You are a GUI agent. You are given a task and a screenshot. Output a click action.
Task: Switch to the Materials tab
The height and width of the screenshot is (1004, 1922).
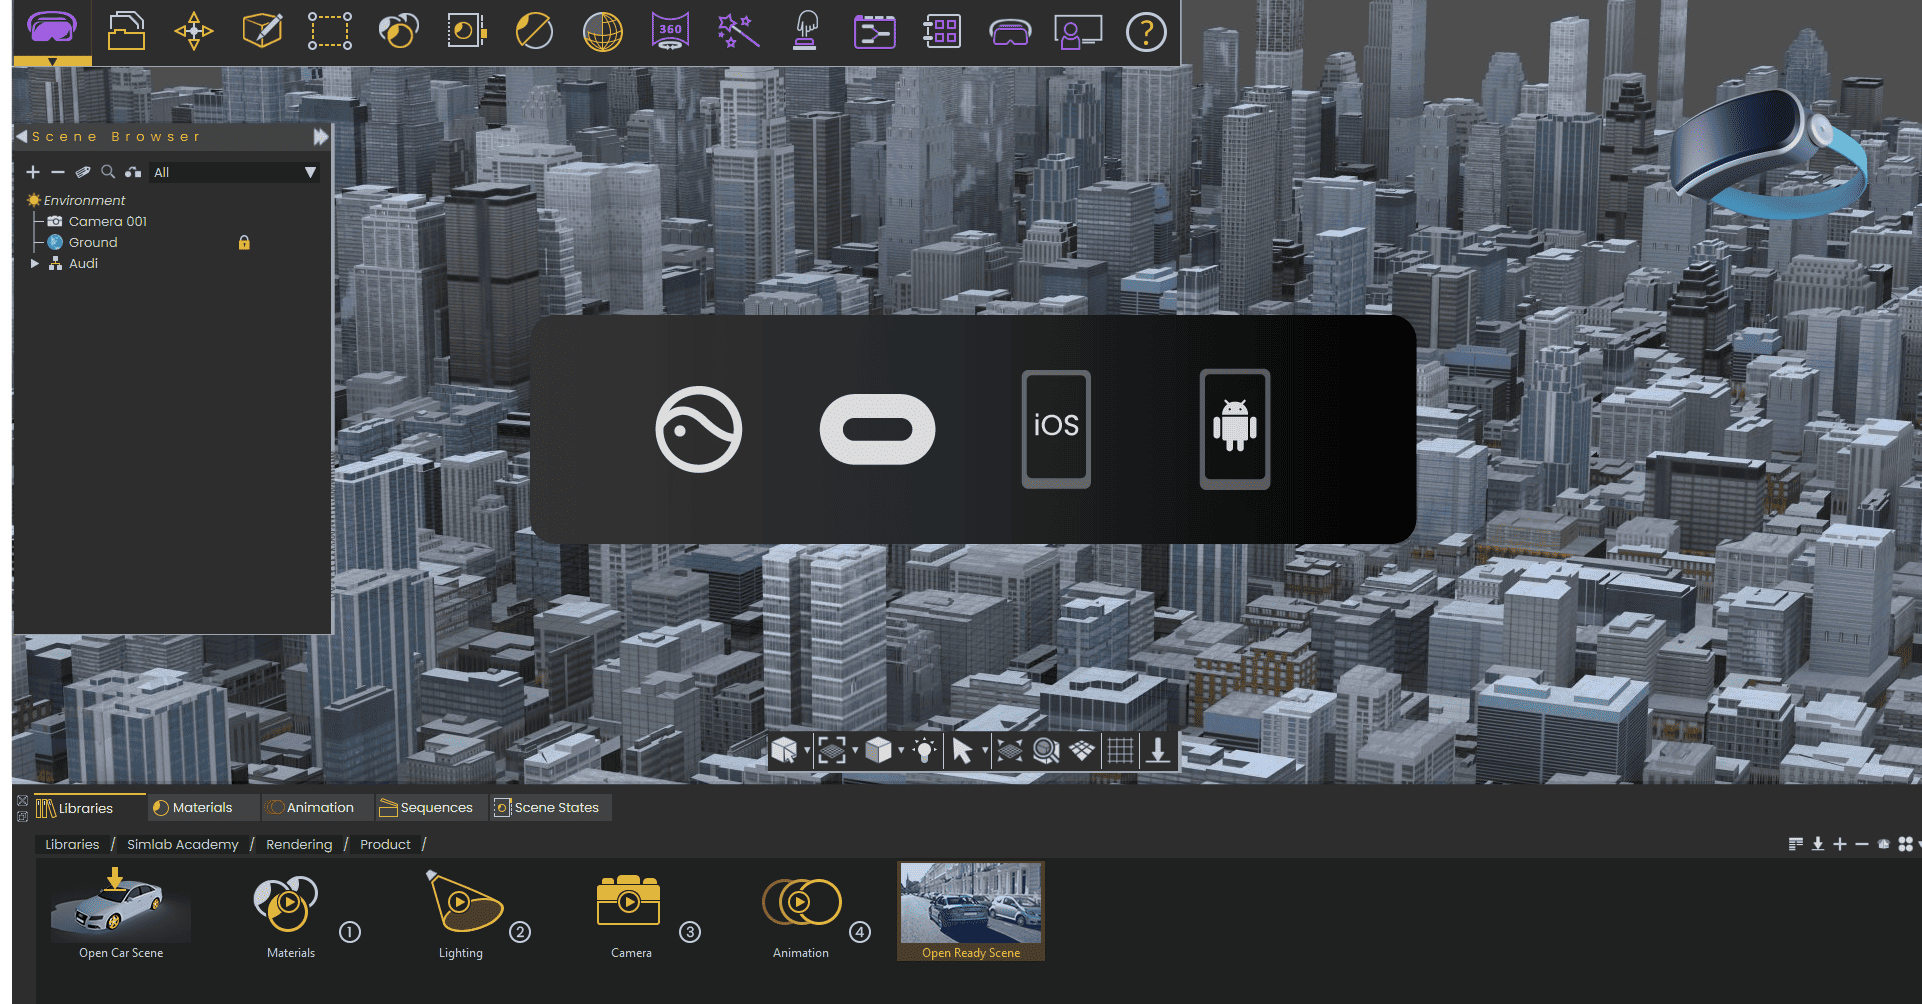(203, 807)
